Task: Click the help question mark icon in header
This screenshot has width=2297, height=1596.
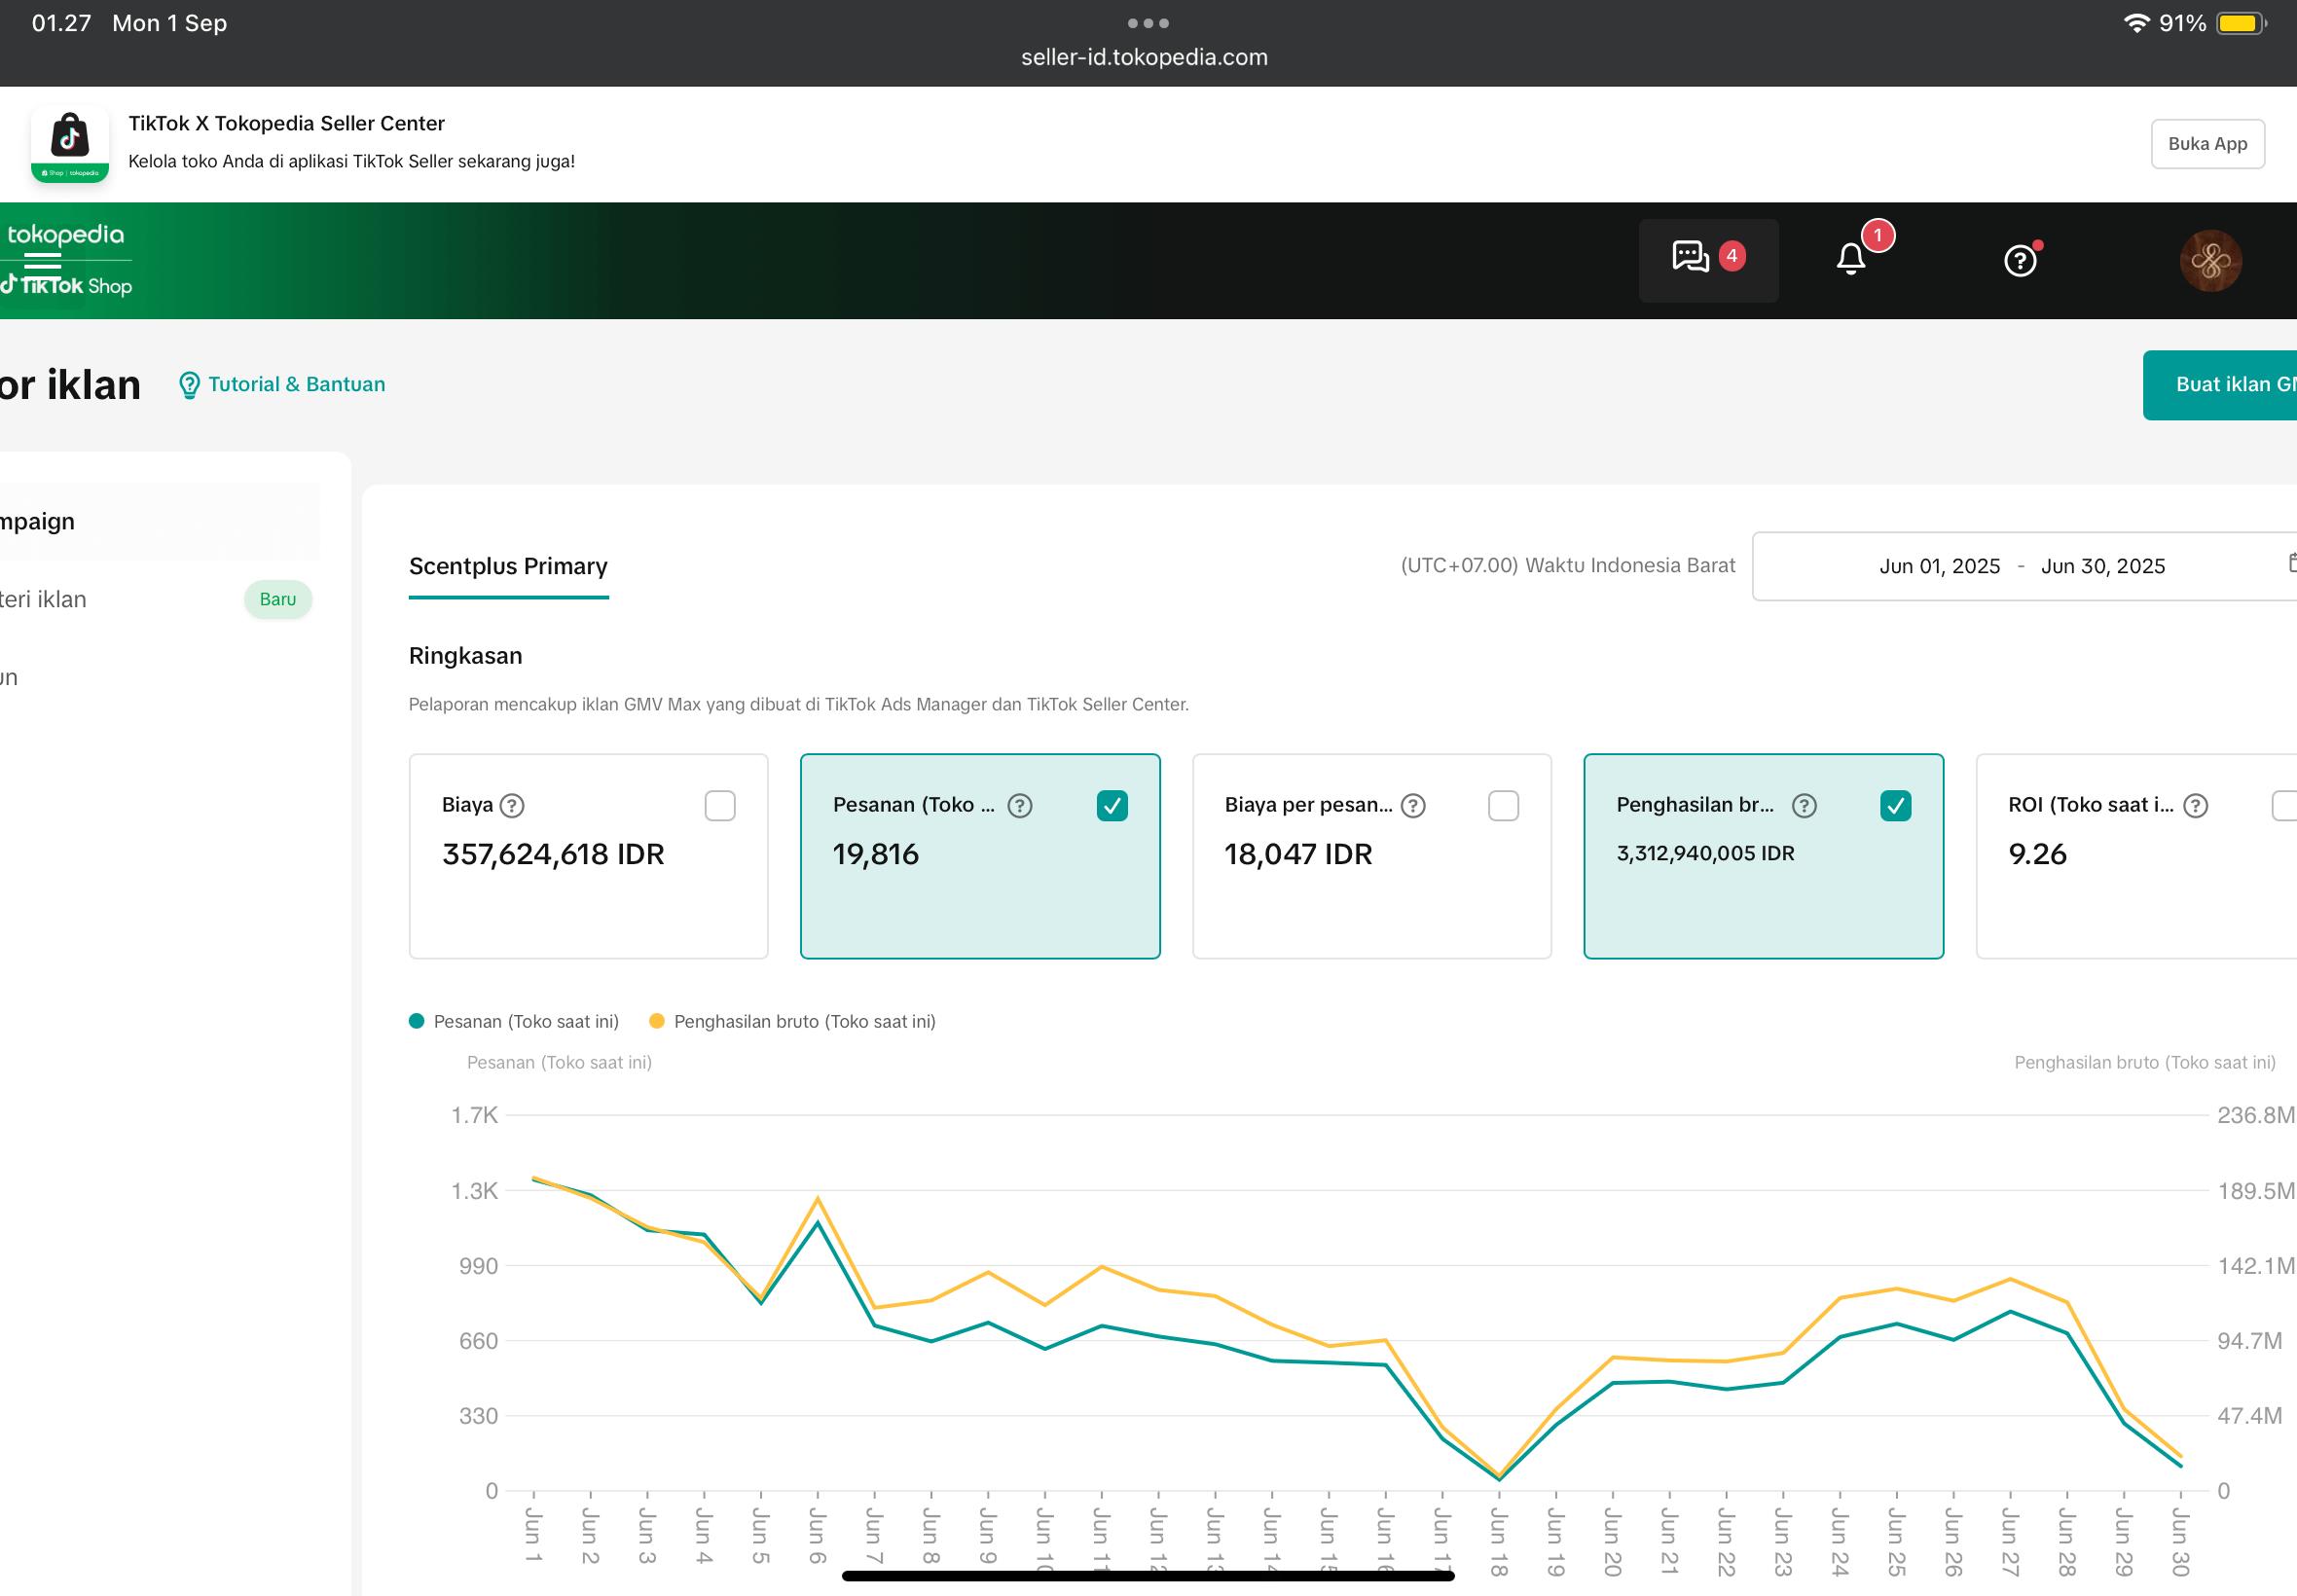Action: tap(2019, 261)
